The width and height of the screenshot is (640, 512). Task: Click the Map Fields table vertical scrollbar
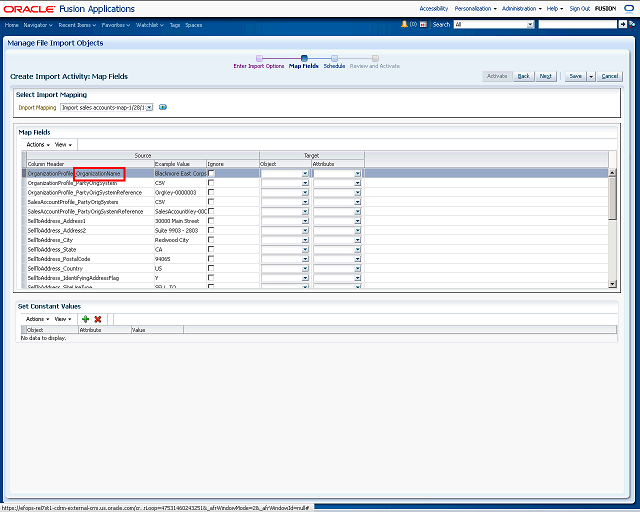(612, 225)
